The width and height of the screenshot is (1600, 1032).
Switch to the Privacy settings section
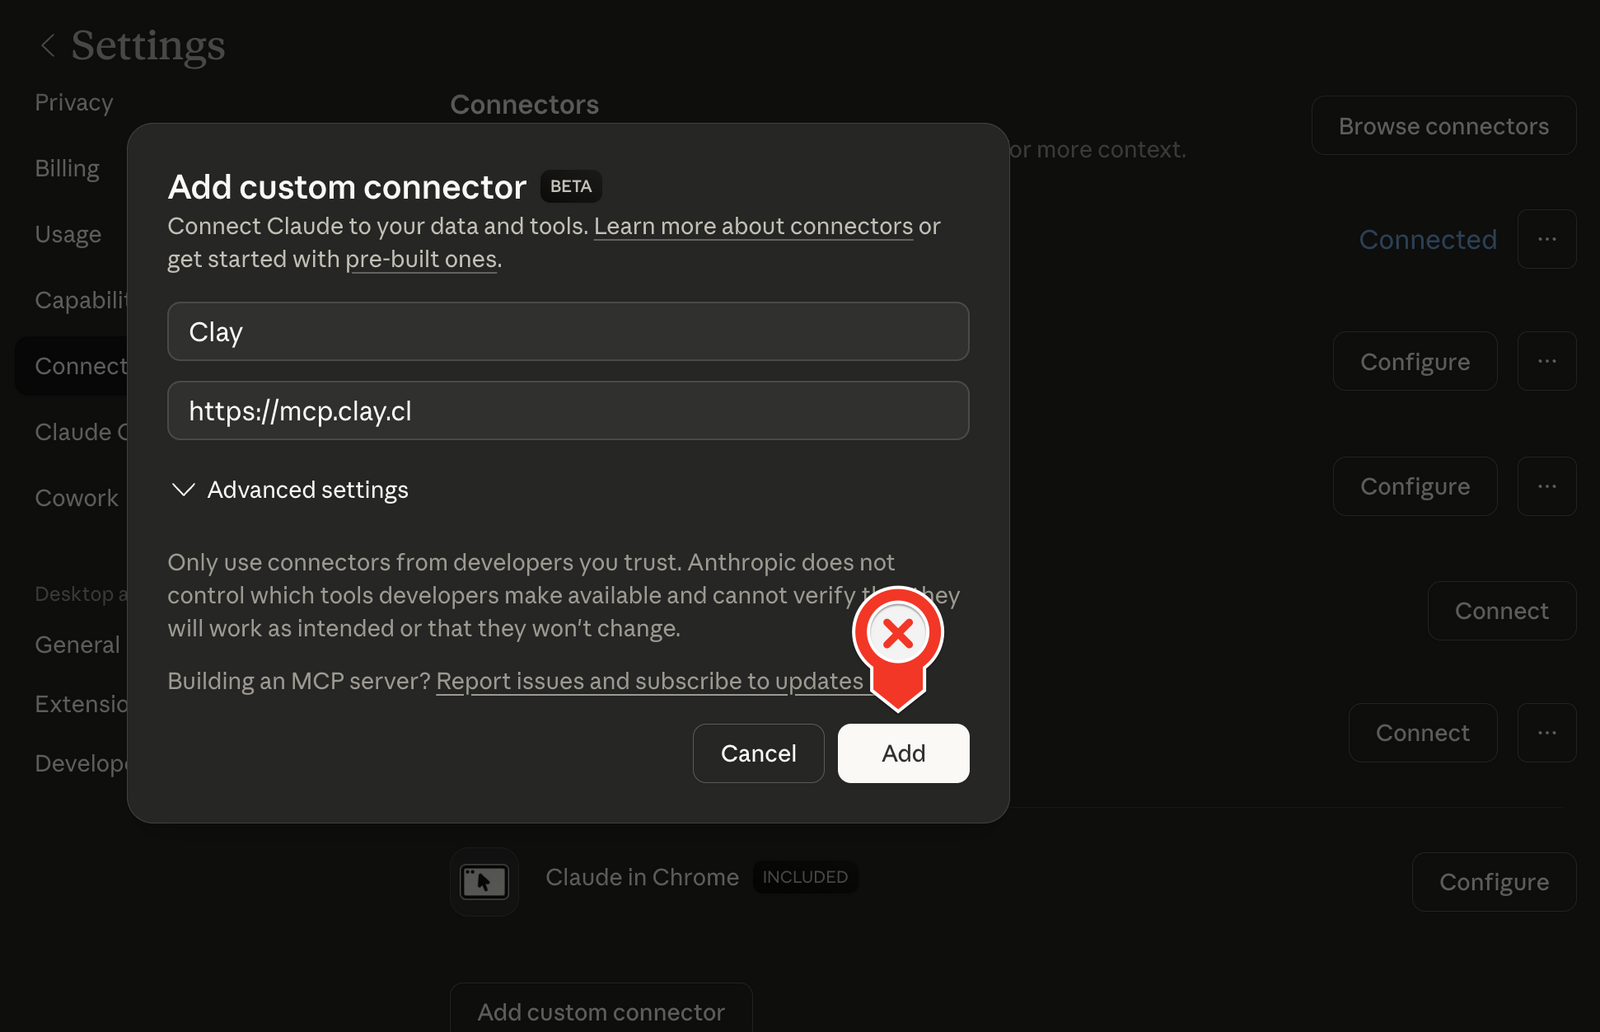[x=73, y=101]
